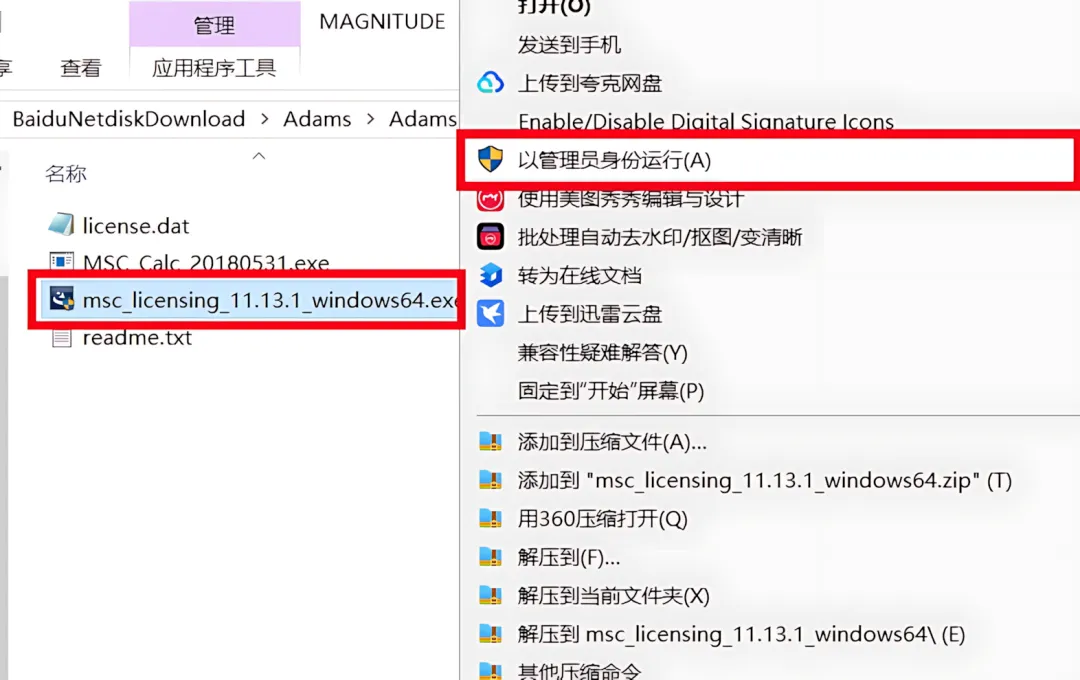Click the Quark cloud upload icon

pyautogui.click(x=490, y=83)
